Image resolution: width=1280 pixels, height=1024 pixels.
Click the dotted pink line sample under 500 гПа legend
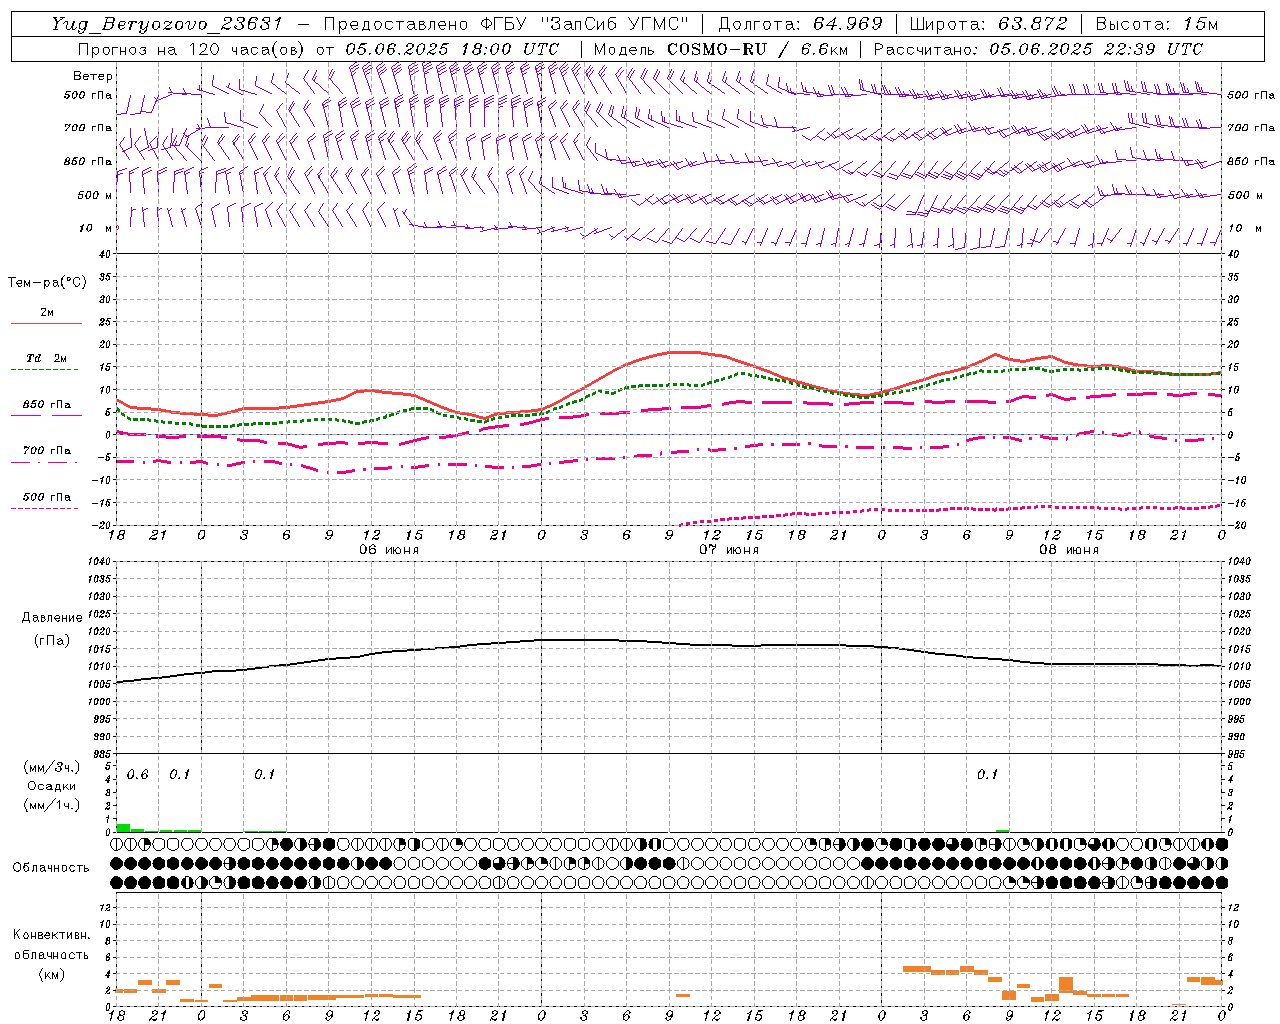(44, 509)
